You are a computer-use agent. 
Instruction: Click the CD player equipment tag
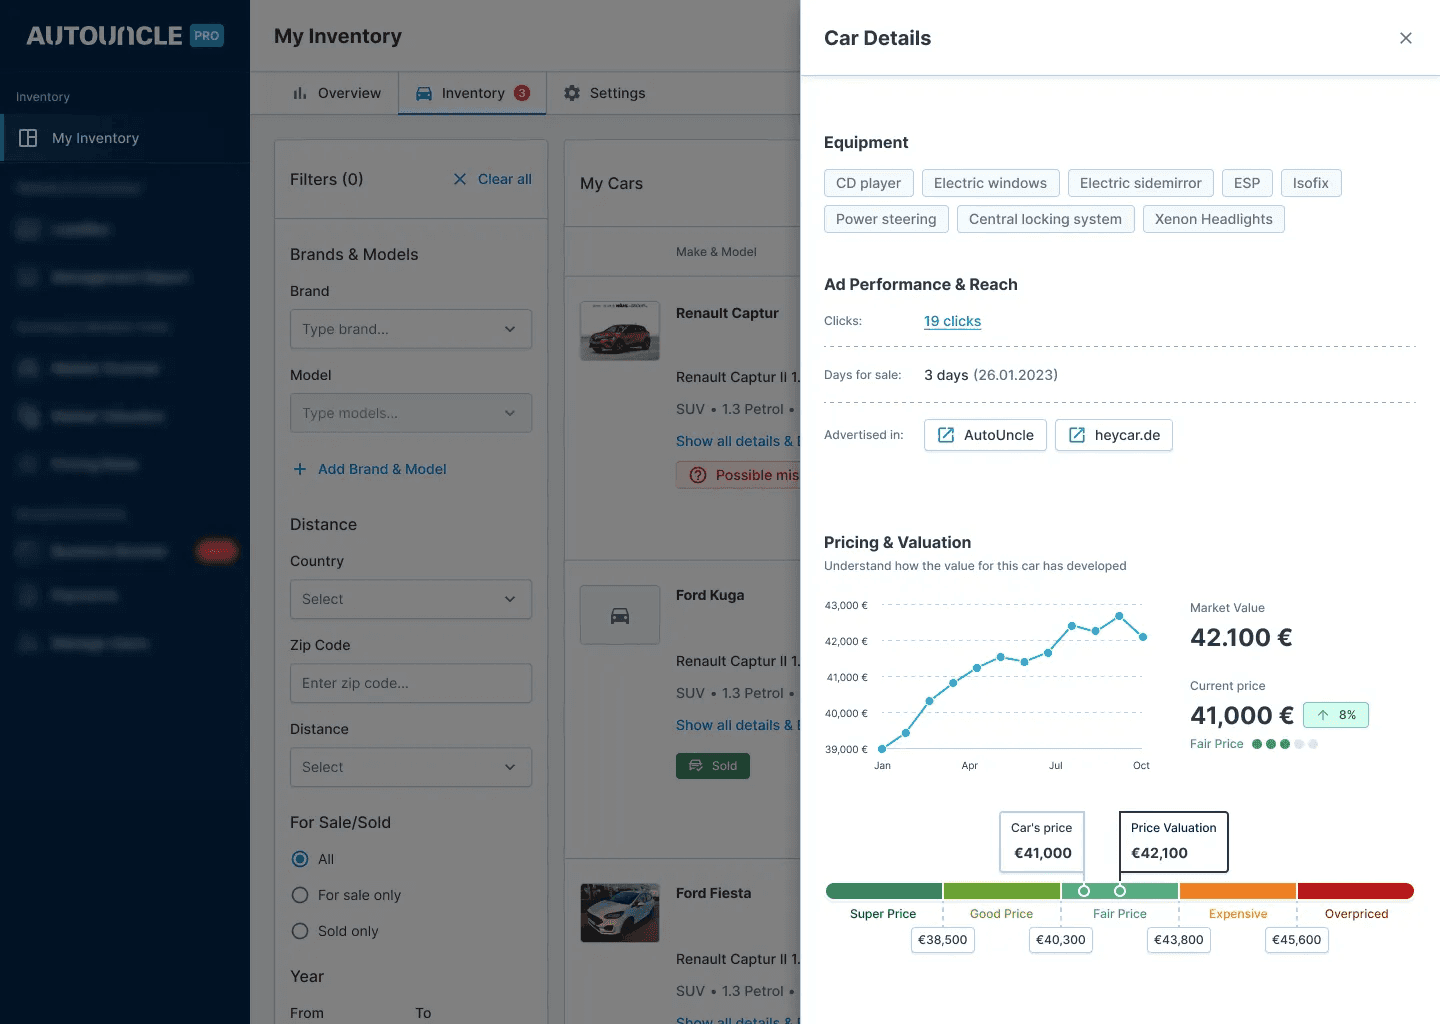(868, 183)
